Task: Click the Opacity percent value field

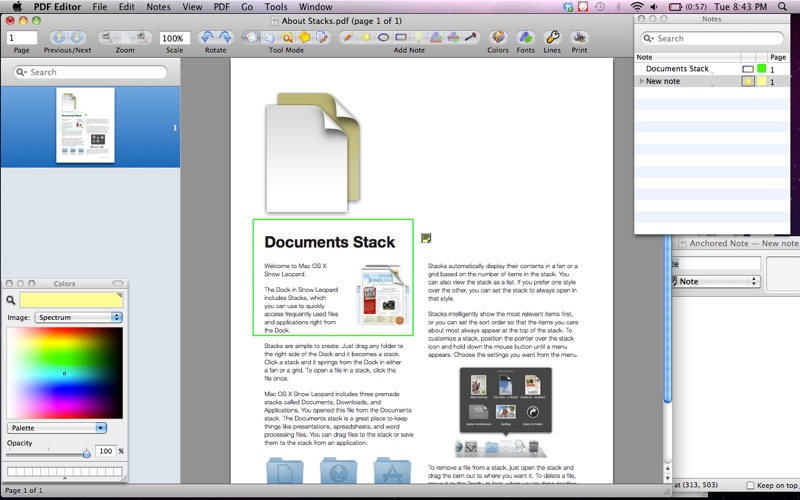Action: [x=106, y=451]
